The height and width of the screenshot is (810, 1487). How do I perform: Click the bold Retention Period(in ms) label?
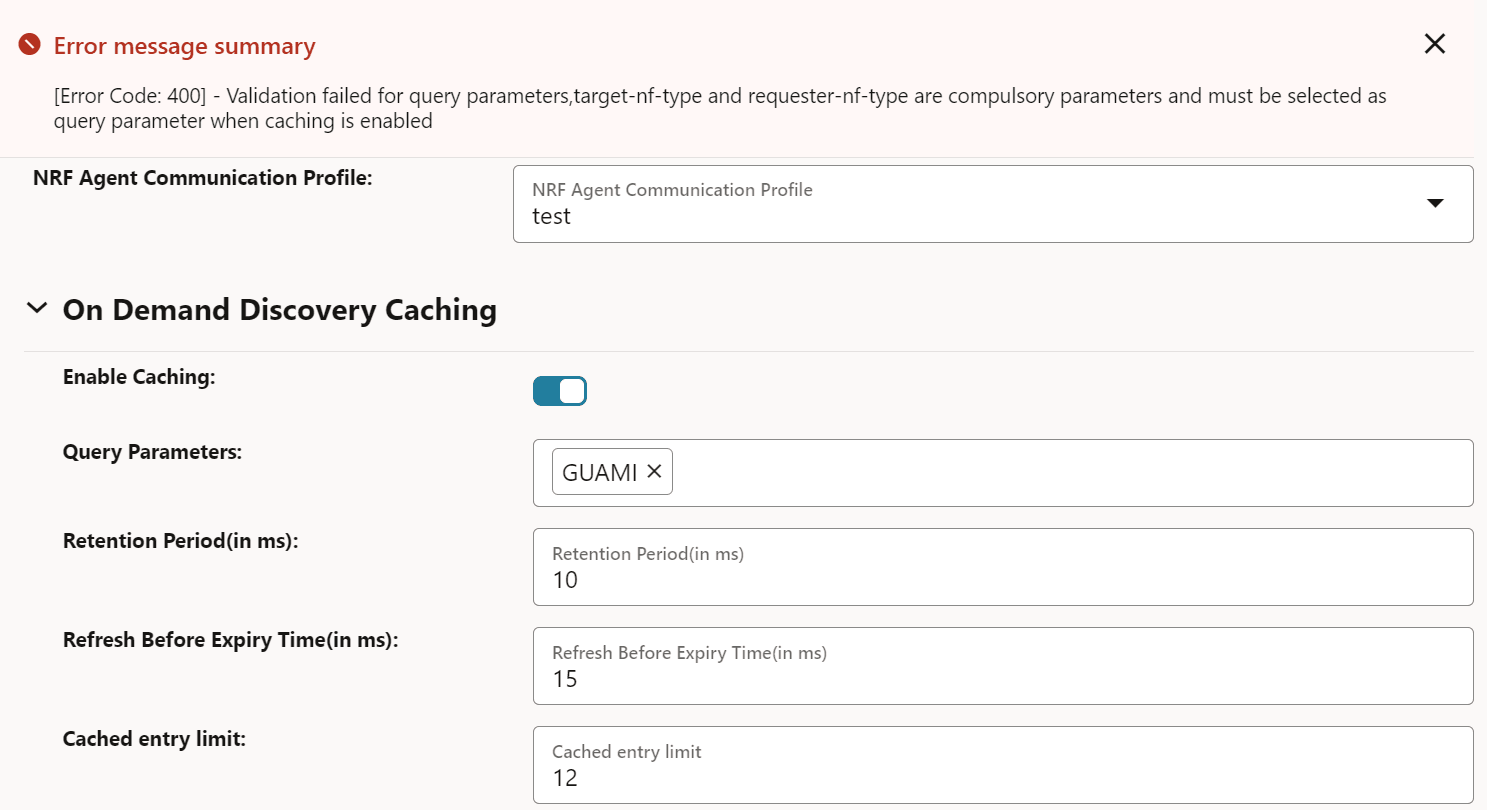(181, 541)
